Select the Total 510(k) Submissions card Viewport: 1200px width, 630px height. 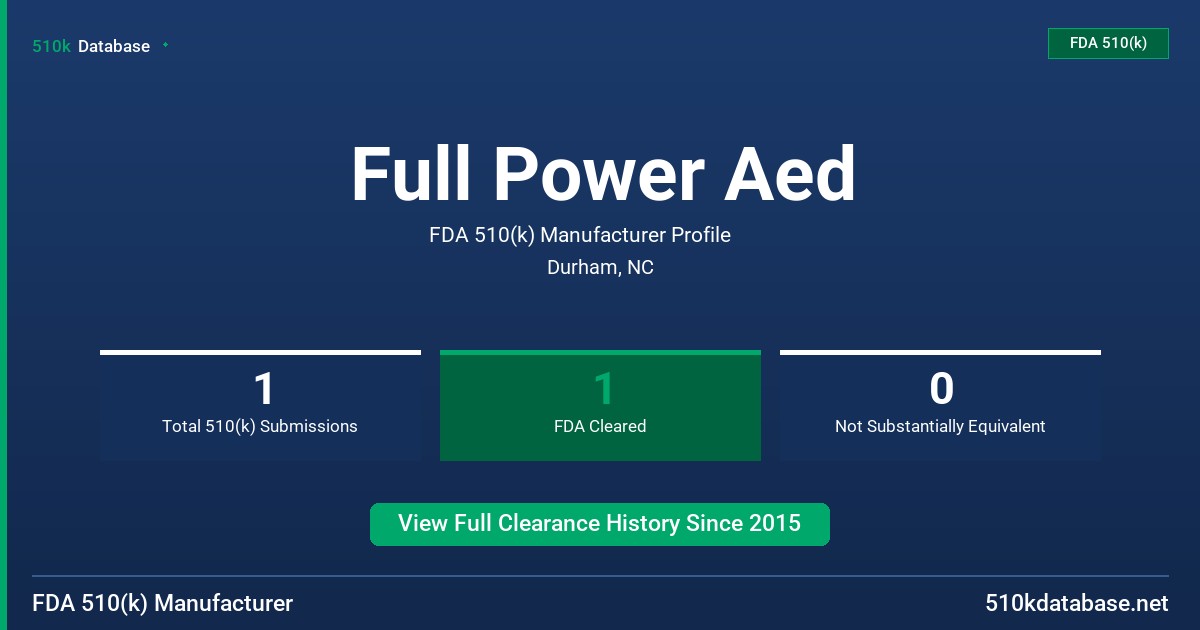(x=260, y=406)
